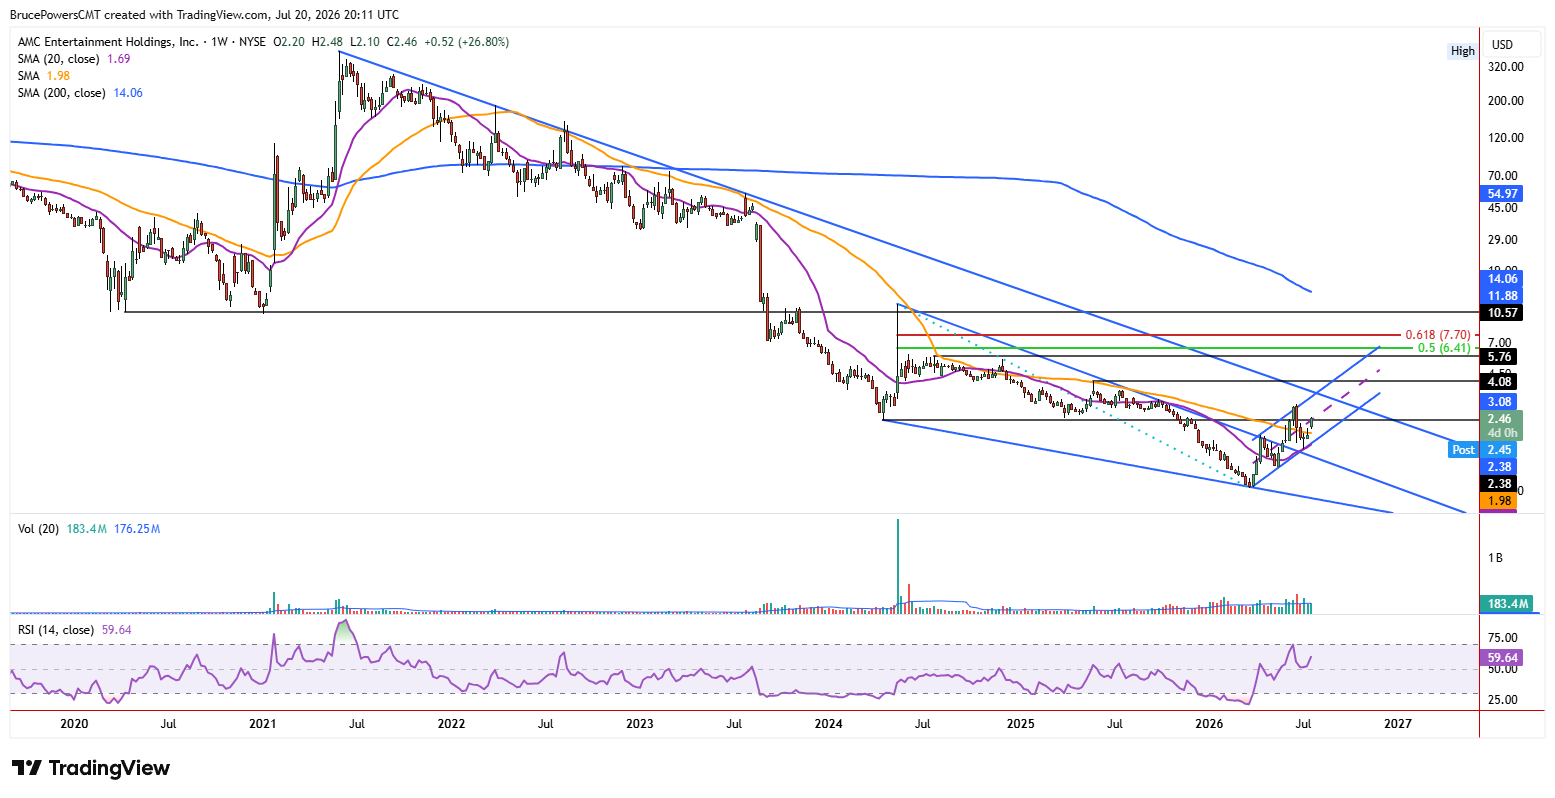The width and height of the screenshot is (1555, 798).
Task: Click the 2024 time axis label
Action: (829, 723)
